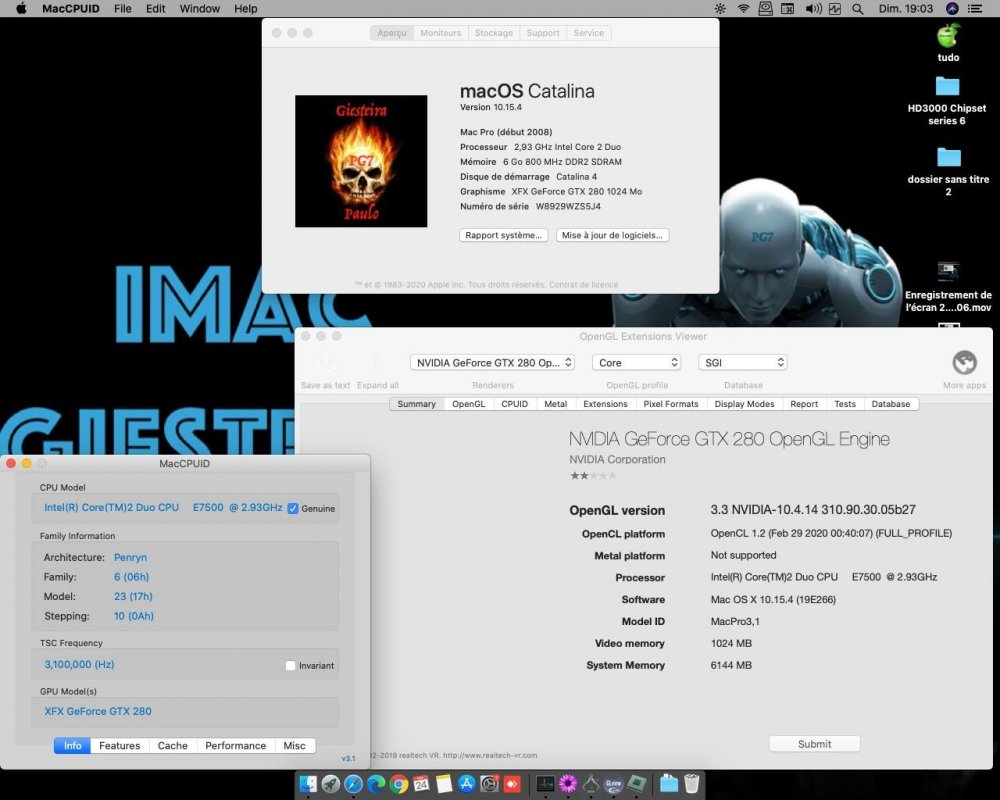1000x800 pixels.
Task: Open the Help menu
Action: coord(246,8)
